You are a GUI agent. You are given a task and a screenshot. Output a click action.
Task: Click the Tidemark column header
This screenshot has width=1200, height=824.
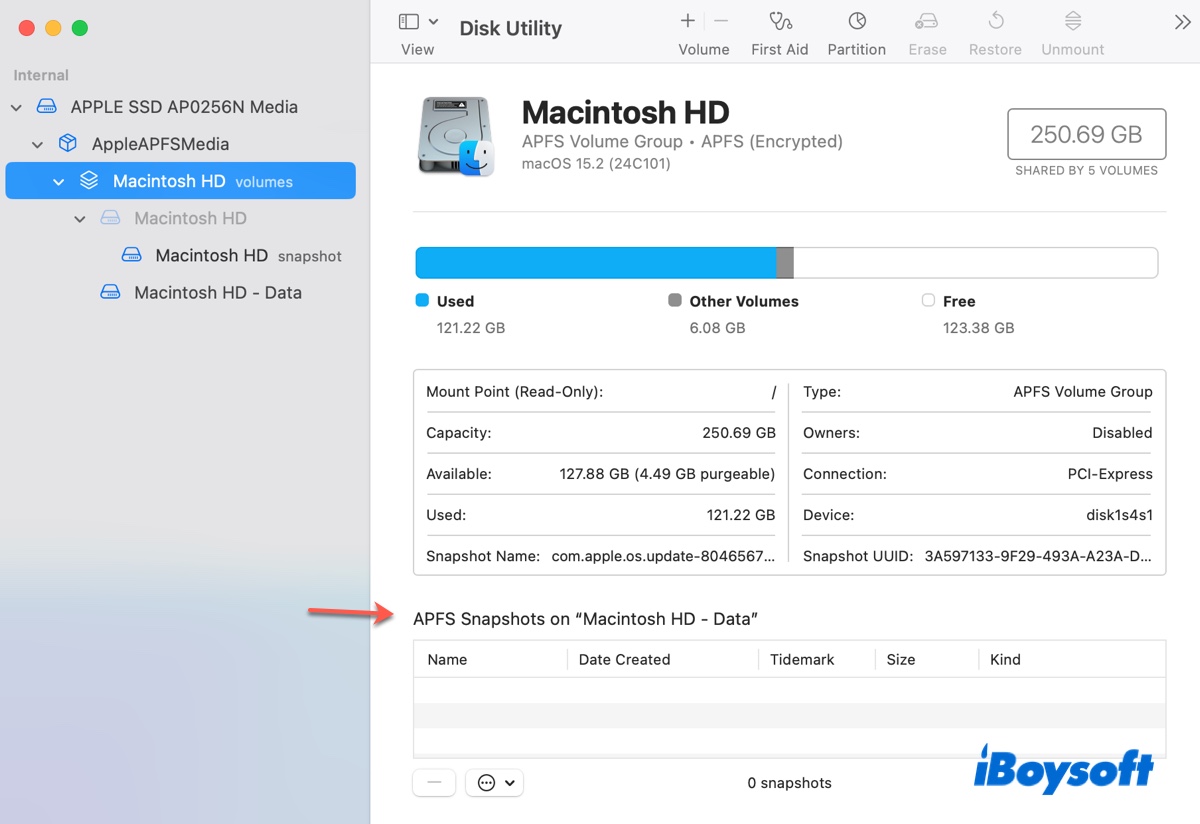point(802,659)
